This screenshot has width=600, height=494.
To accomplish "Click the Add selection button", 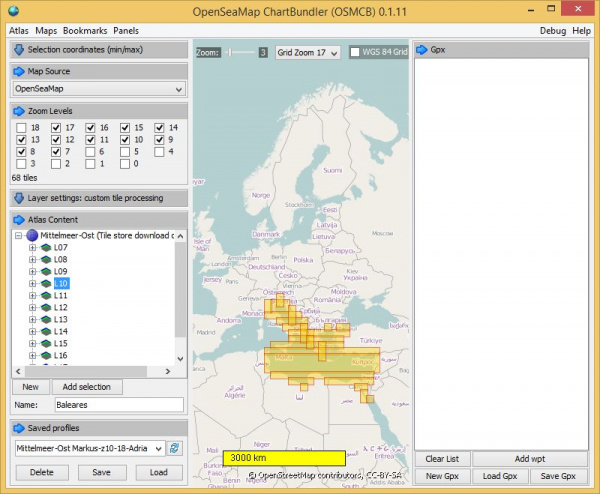I will pos(86,387).
